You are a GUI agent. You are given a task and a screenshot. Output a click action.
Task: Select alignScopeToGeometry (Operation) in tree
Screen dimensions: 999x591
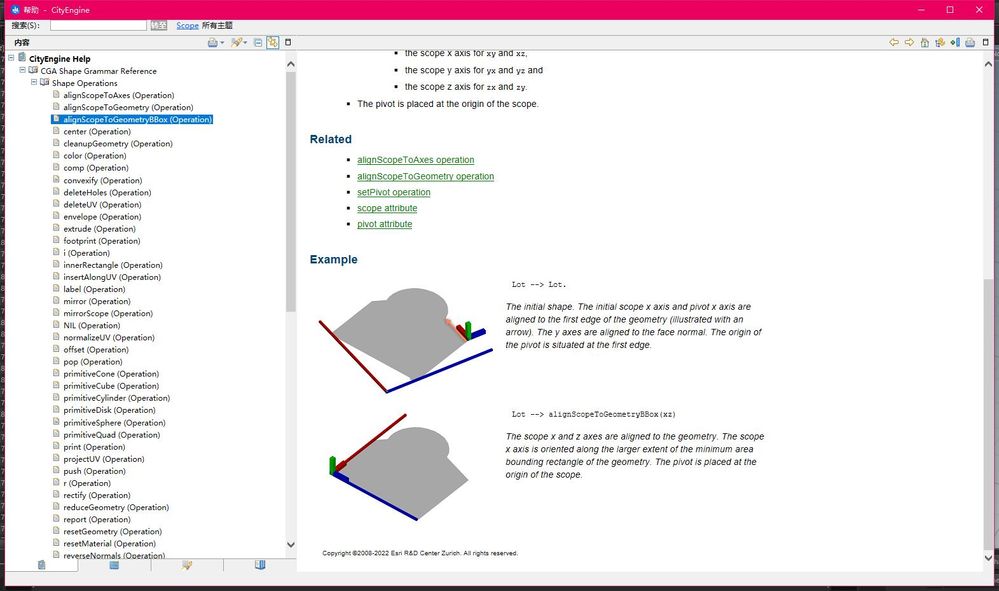(x=128, y=108)
